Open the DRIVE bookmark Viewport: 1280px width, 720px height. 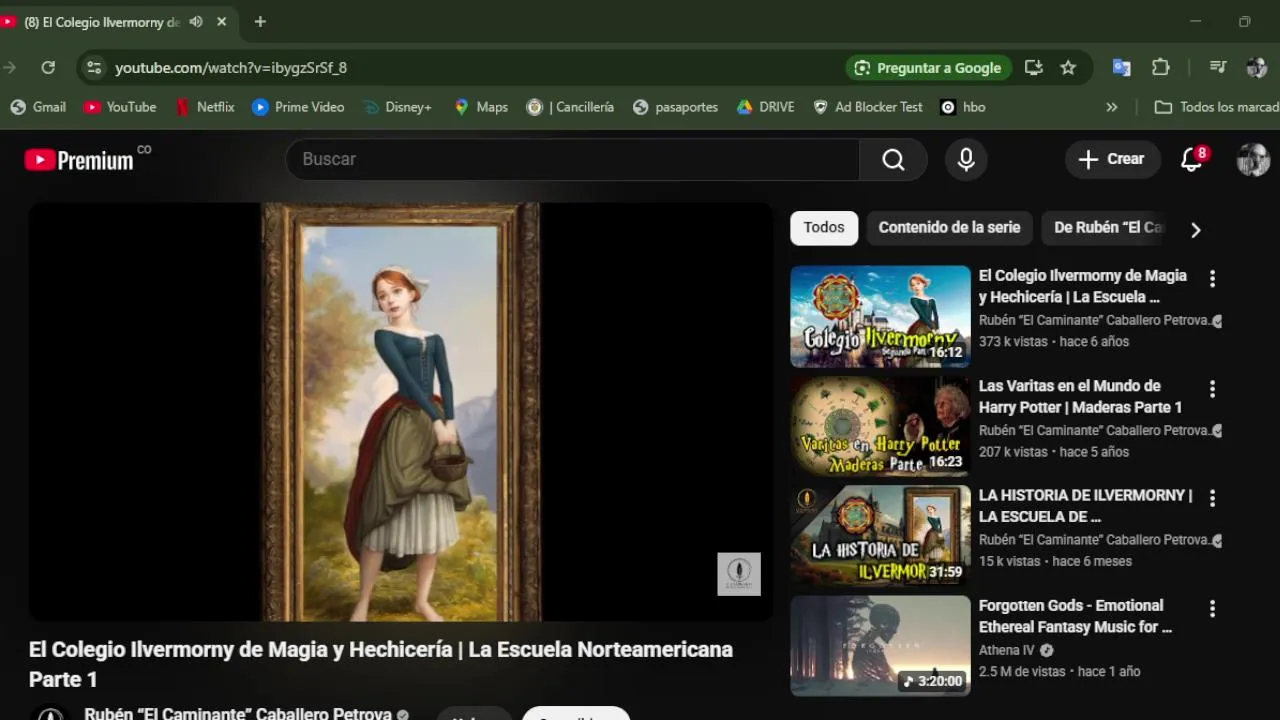tap(765, 107)
